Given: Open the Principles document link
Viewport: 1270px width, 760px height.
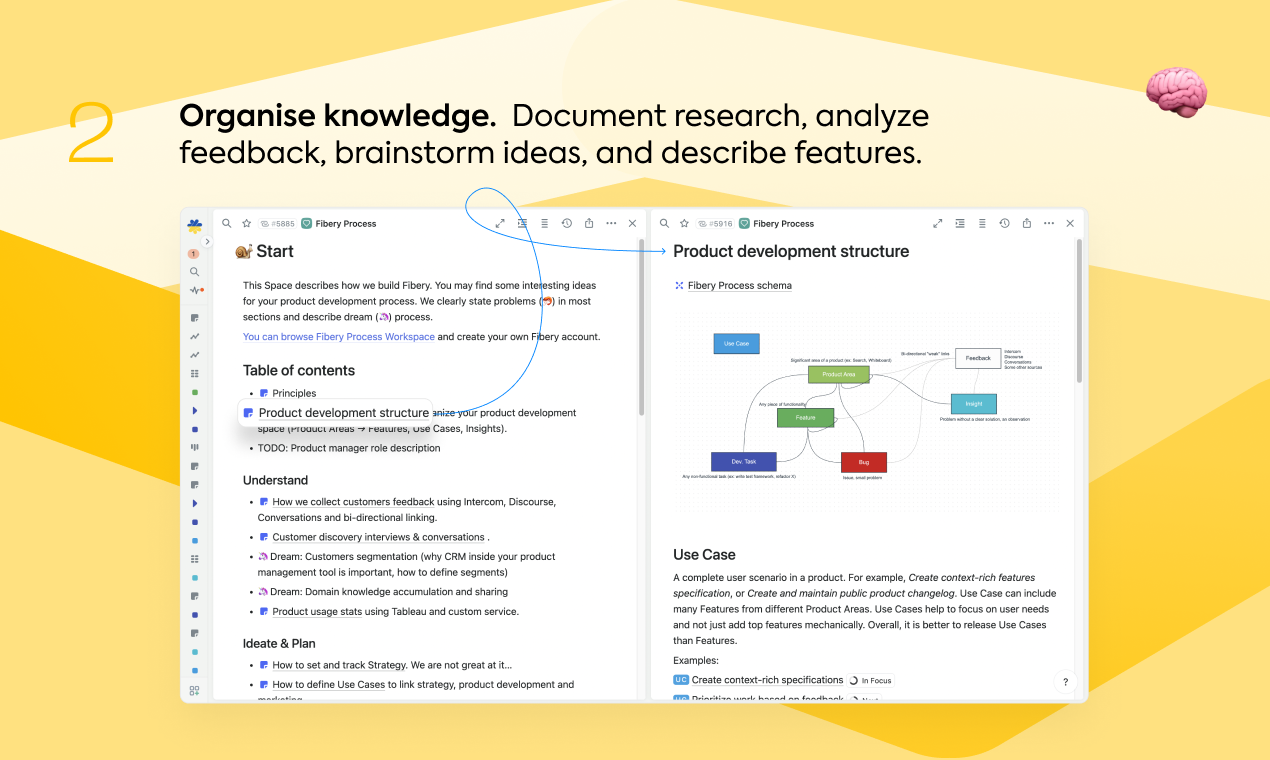Looking at the screenshot, I should point(294,393).
